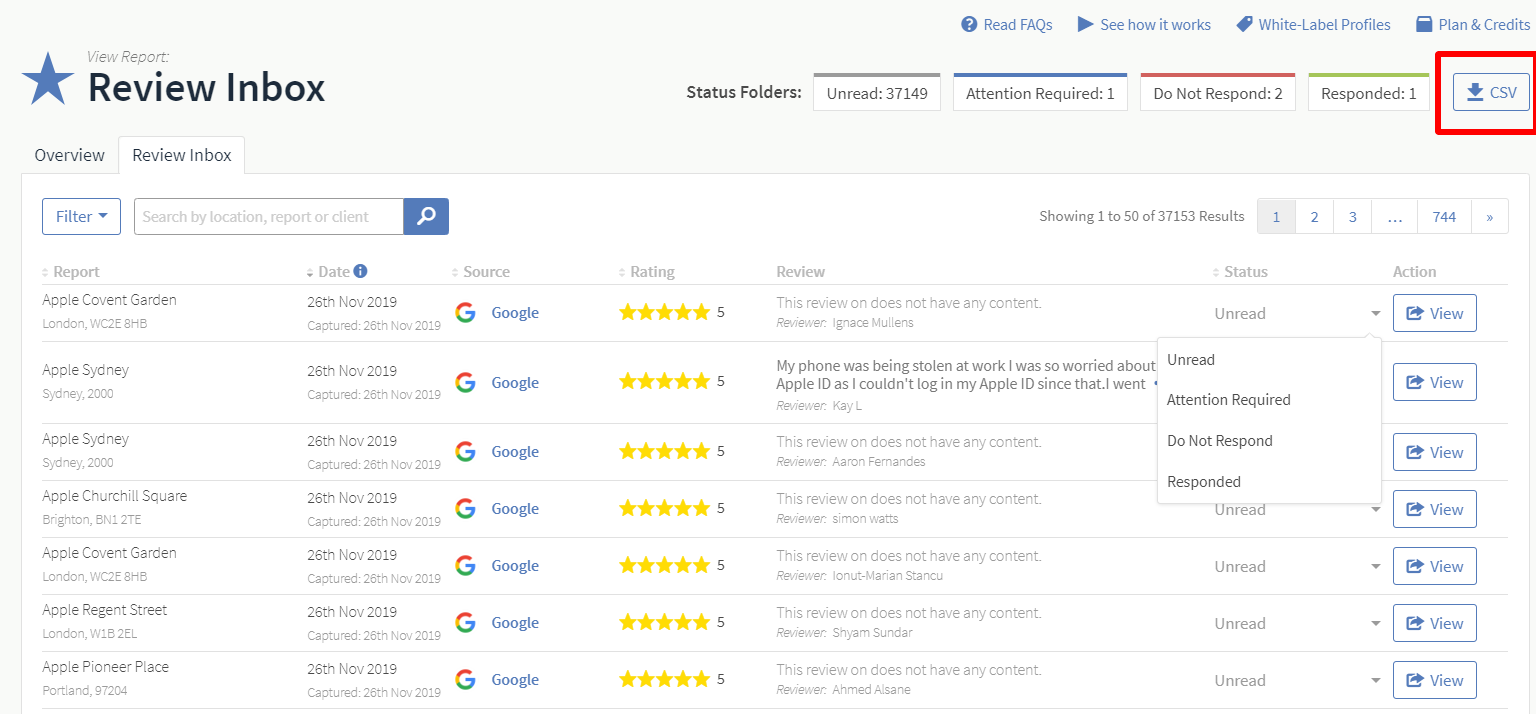Click the Google logo in Aaron Fernandes' row

click(x=465, y=451)
